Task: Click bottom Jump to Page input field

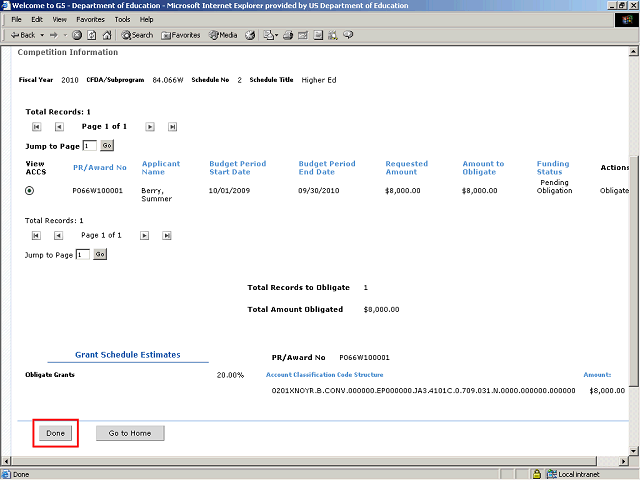Action: click(x=83, y=255)
